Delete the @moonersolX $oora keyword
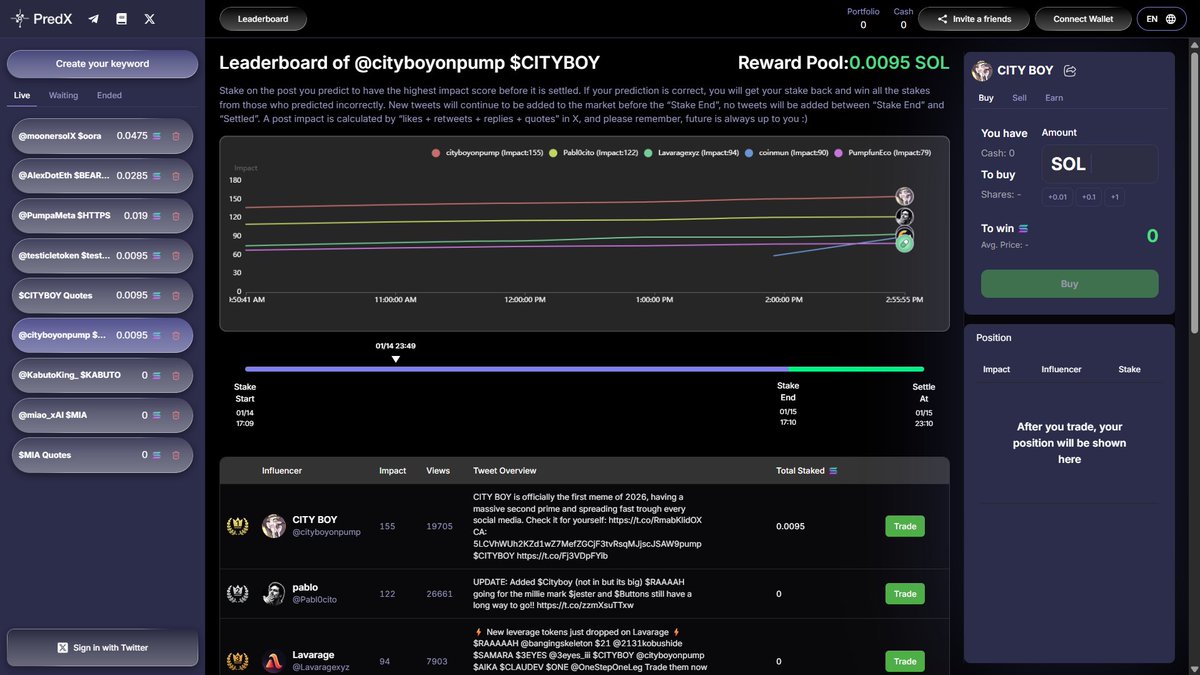This screenshot has height=675, width=1200. coord(176,135)
